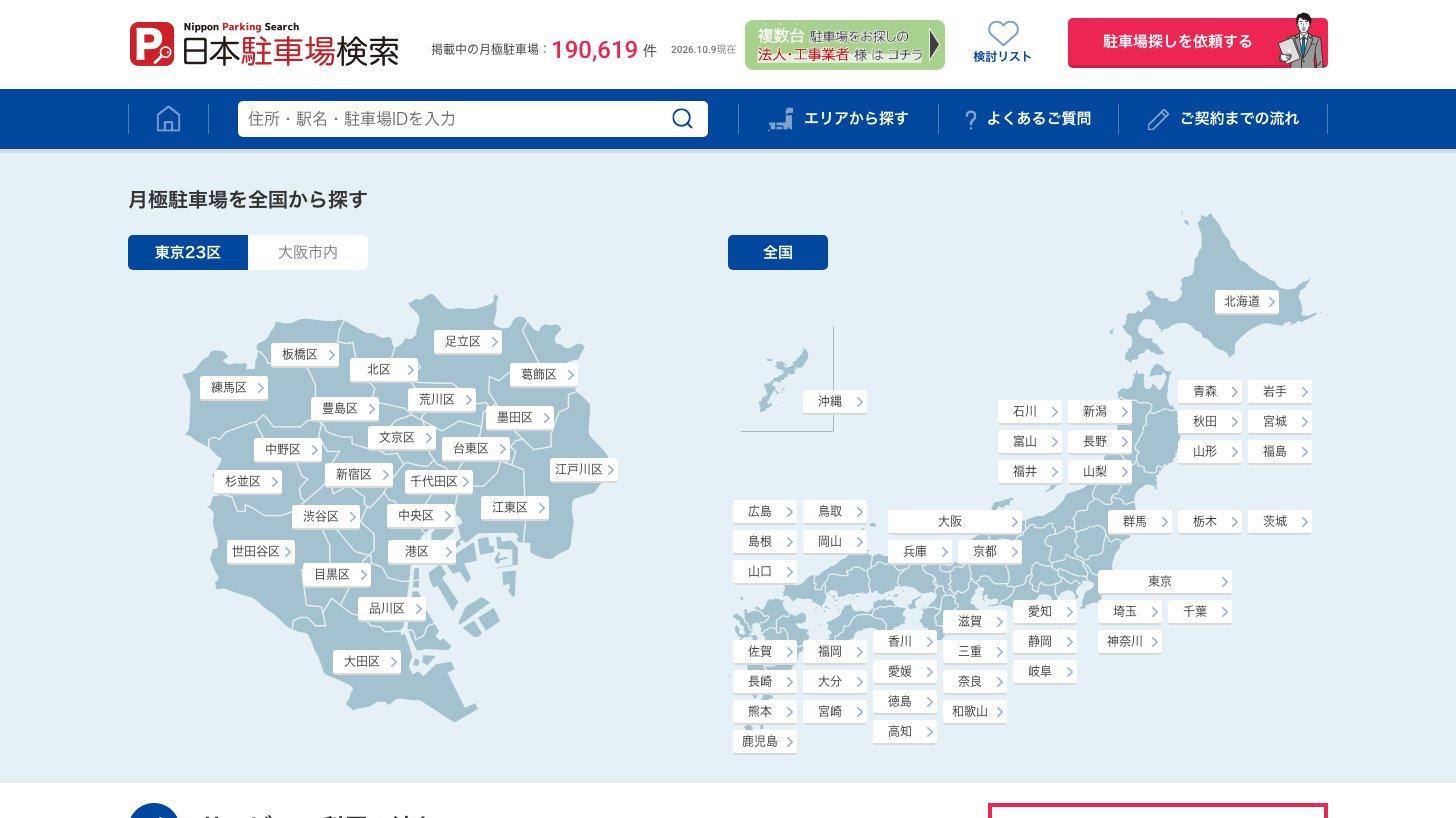Click the magnifier search icon
Image resolution: width=1456 pixels, height=818 pixels.
(x=682, y=119)
